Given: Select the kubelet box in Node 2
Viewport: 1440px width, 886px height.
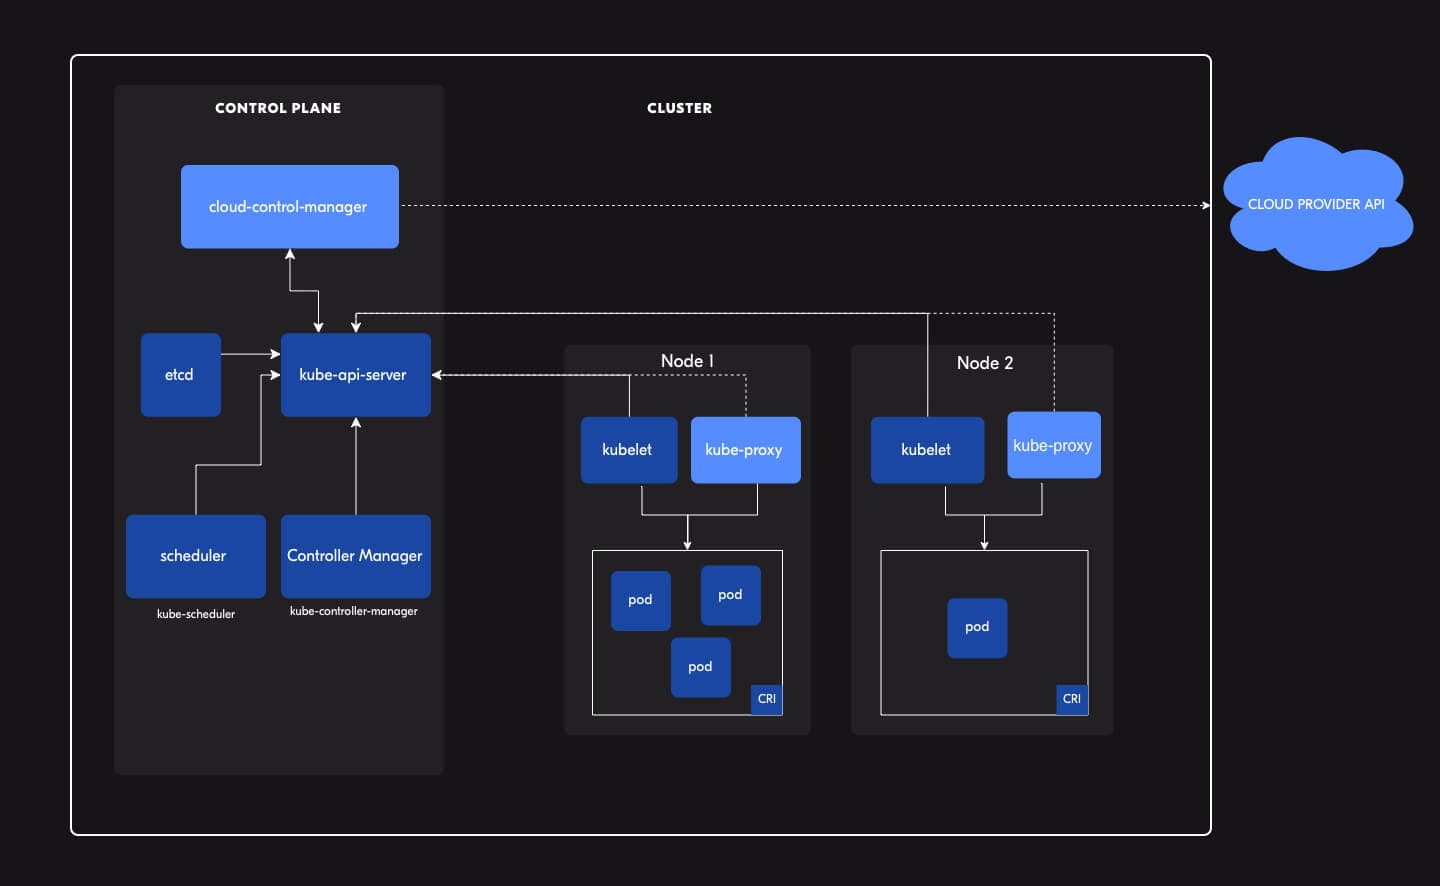Looking at the screenshot, I should [x=927, y=450].
